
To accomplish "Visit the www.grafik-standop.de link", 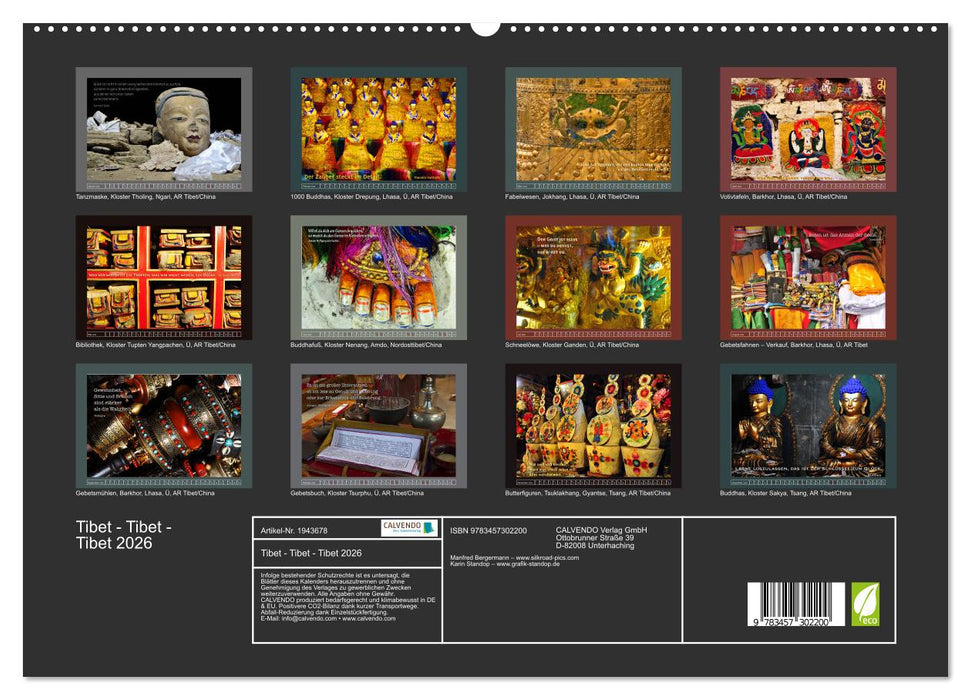I will 529,563.
